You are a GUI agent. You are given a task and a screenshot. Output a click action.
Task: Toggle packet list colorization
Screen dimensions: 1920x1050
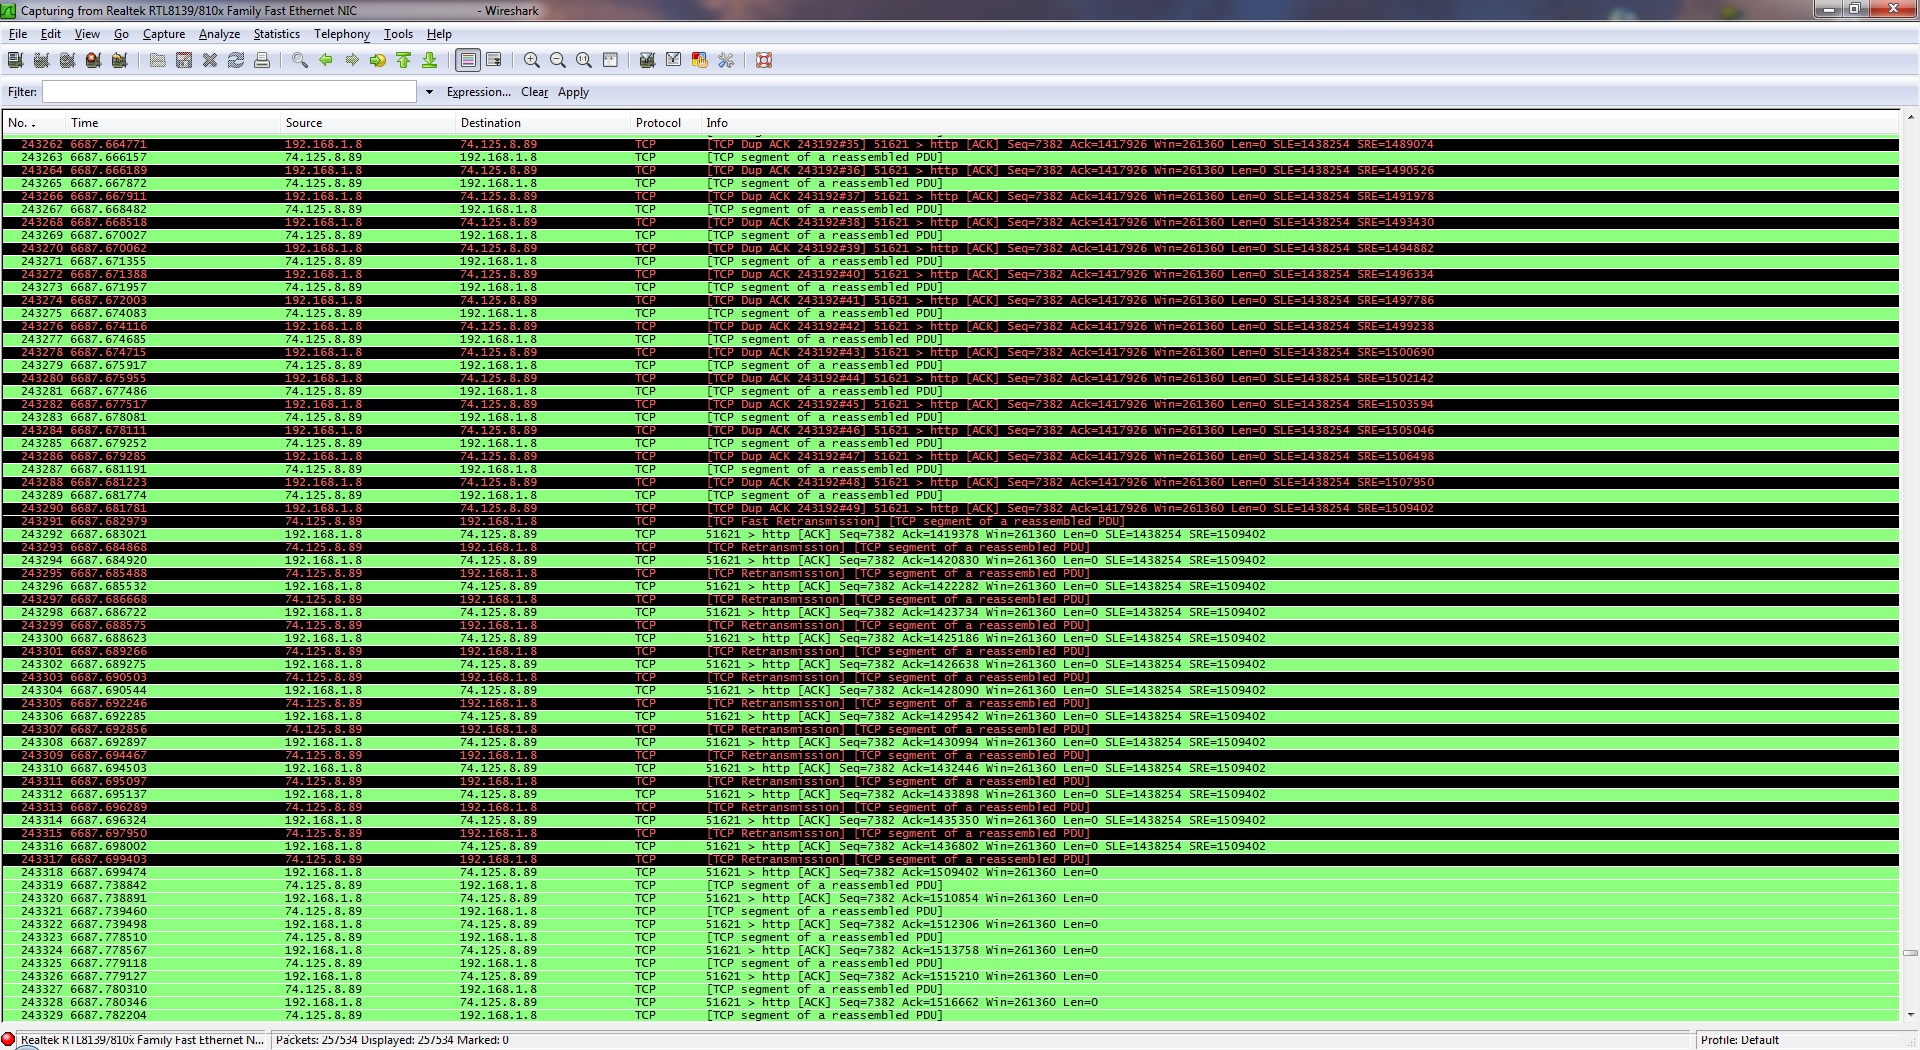pyautogui.click(x=467, y=61)
